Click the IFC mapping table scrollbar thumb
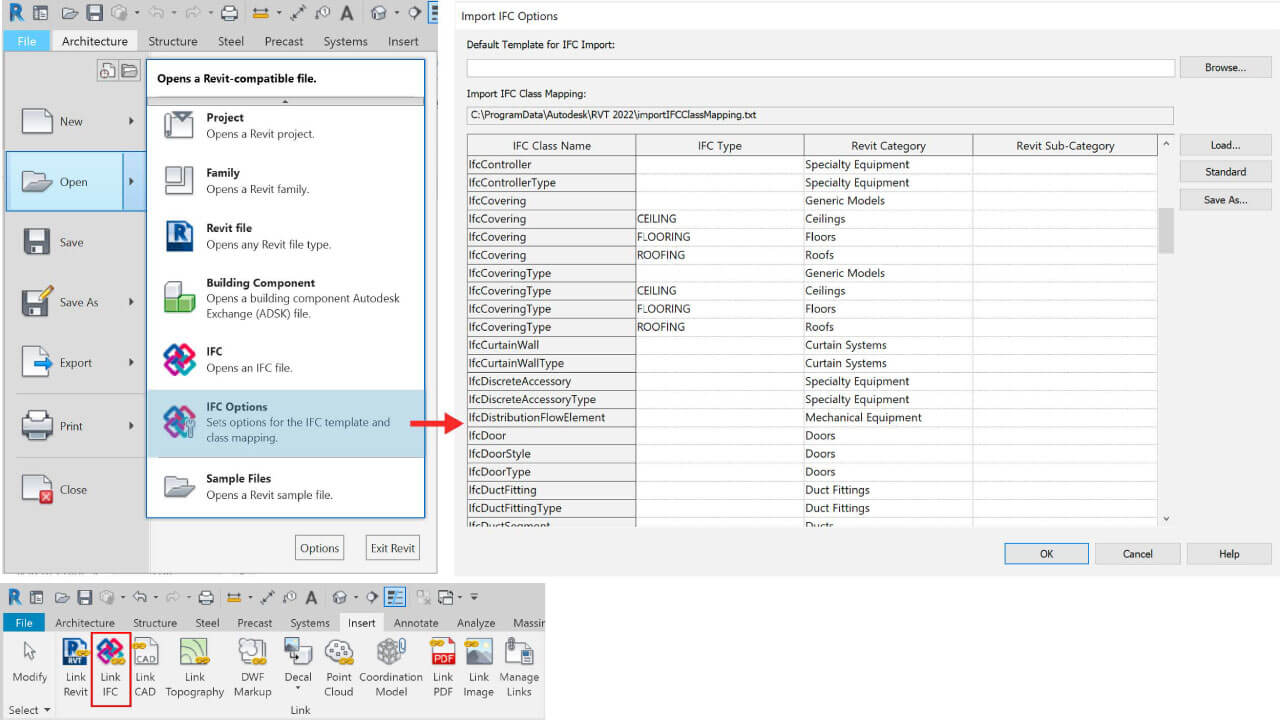 coord(1166,230)
